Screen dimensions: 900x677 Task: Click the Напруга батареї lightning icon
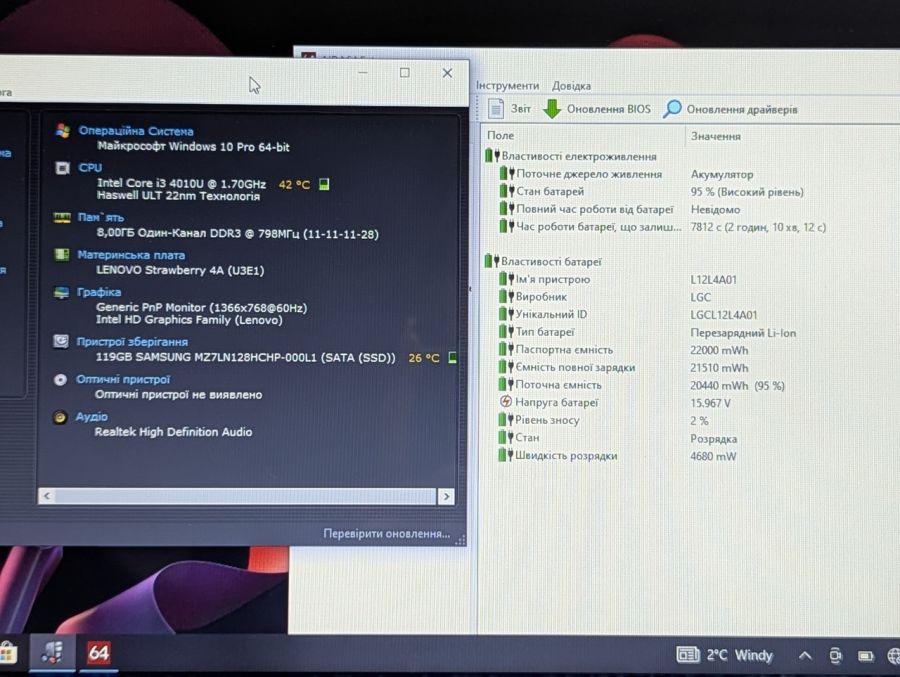point(505,402)
